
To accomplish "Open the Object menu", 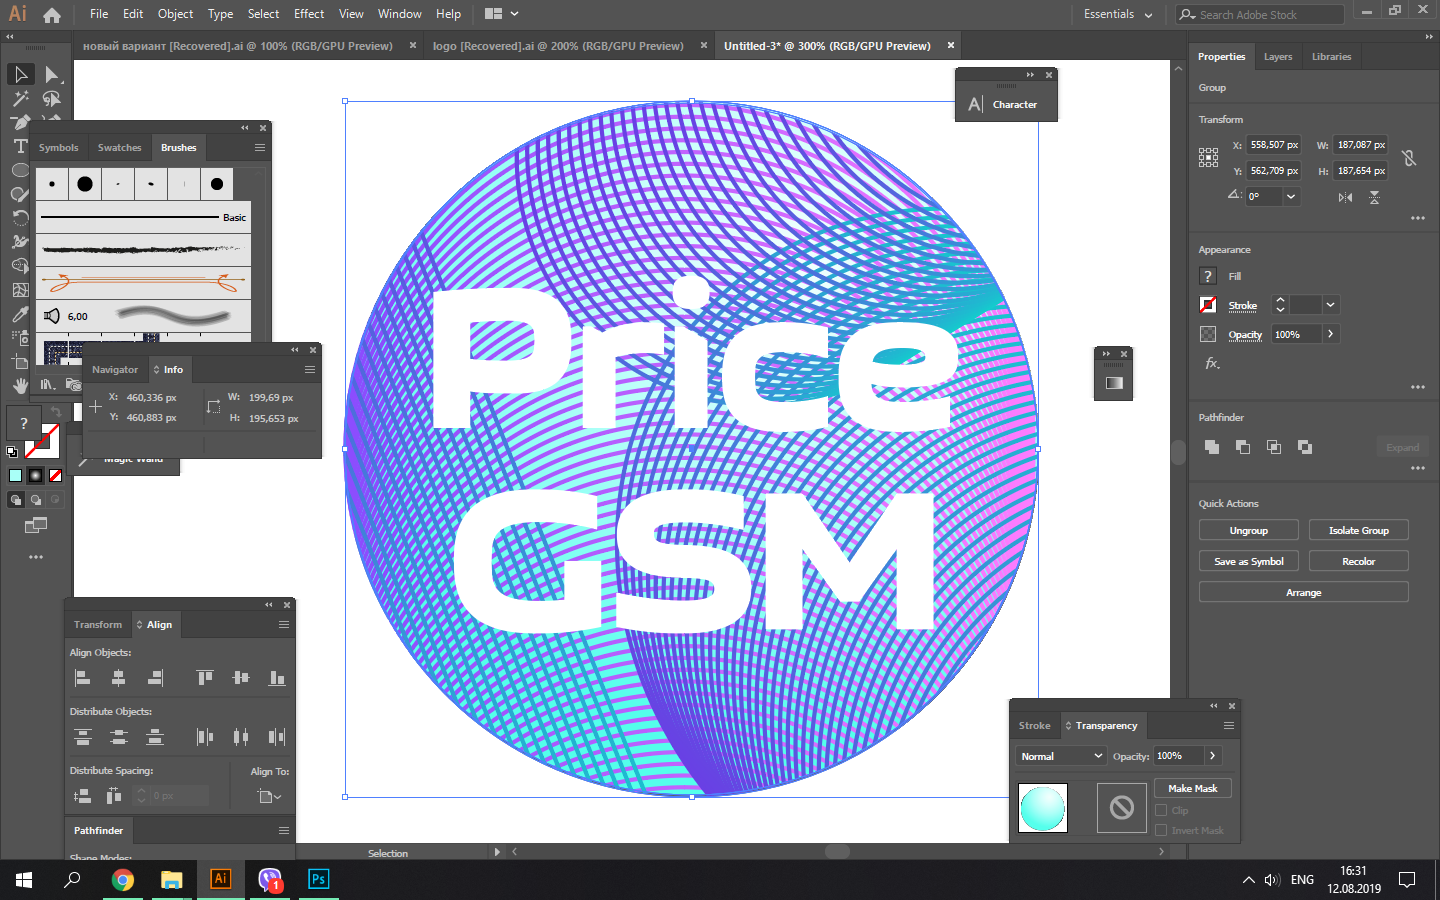I will coord(175,14).
